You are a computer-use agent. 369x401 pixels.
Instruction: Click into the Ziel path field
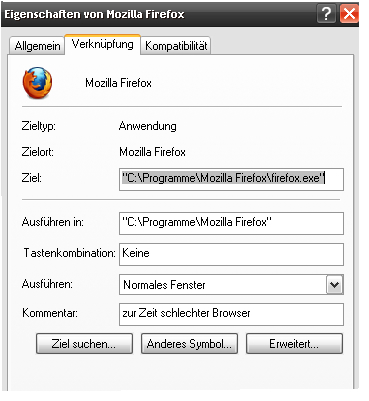(x=231, y=179)
